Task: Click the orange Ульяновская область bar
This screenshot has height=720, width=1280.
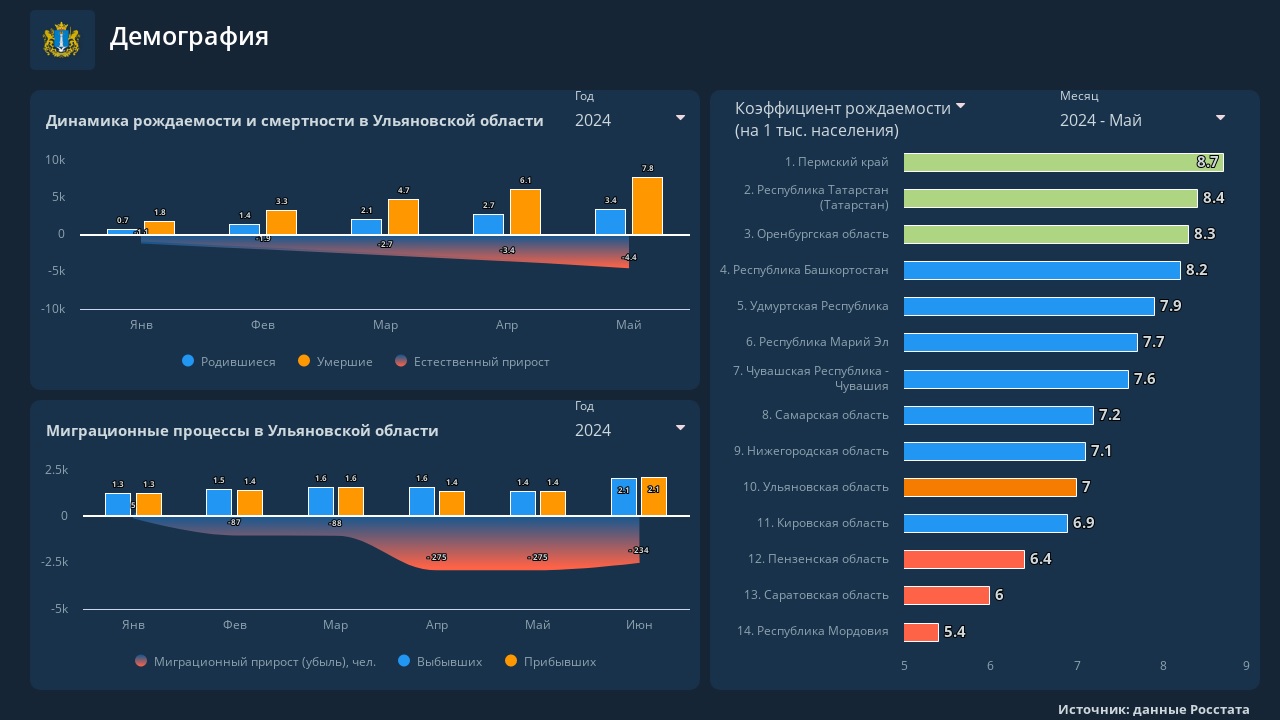Action: point(990,487)
